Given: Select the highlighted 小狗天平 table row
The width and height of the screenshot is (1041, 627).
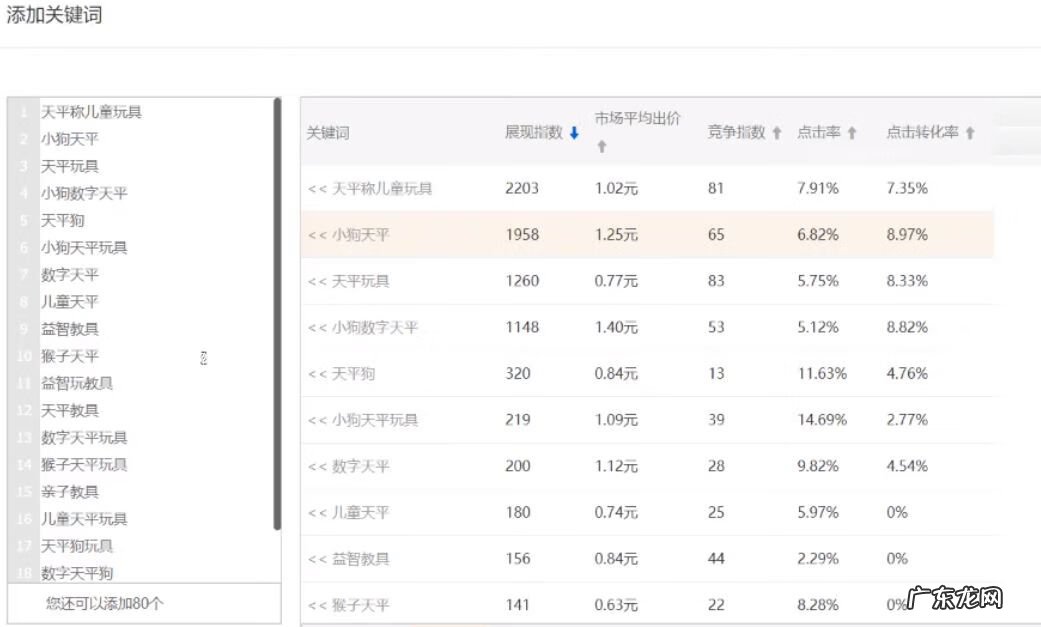Looking at the screenshot, I should pyautogui.click(x=650, y=234).
